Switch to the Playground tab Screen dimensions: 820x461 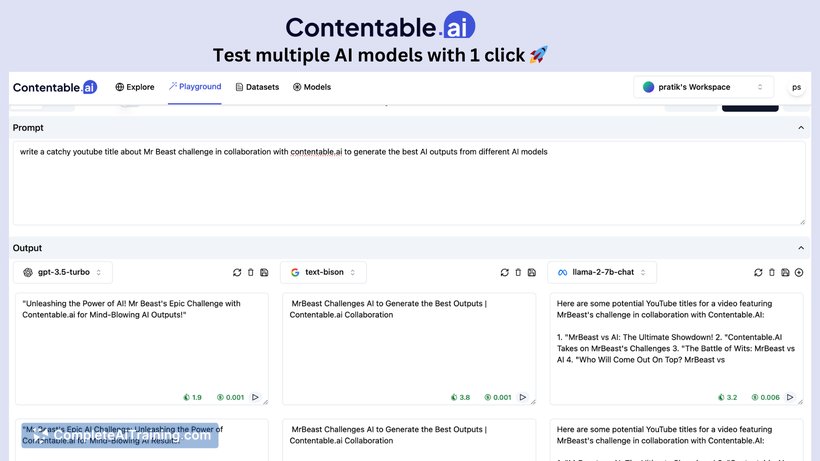click(195, 87)
